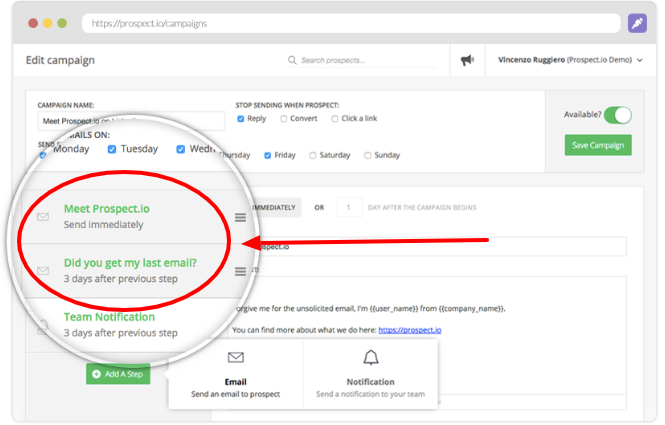The image size is (665, 425).
Task: Check the Sunday checkbox
Action: [x=368, y=156]
